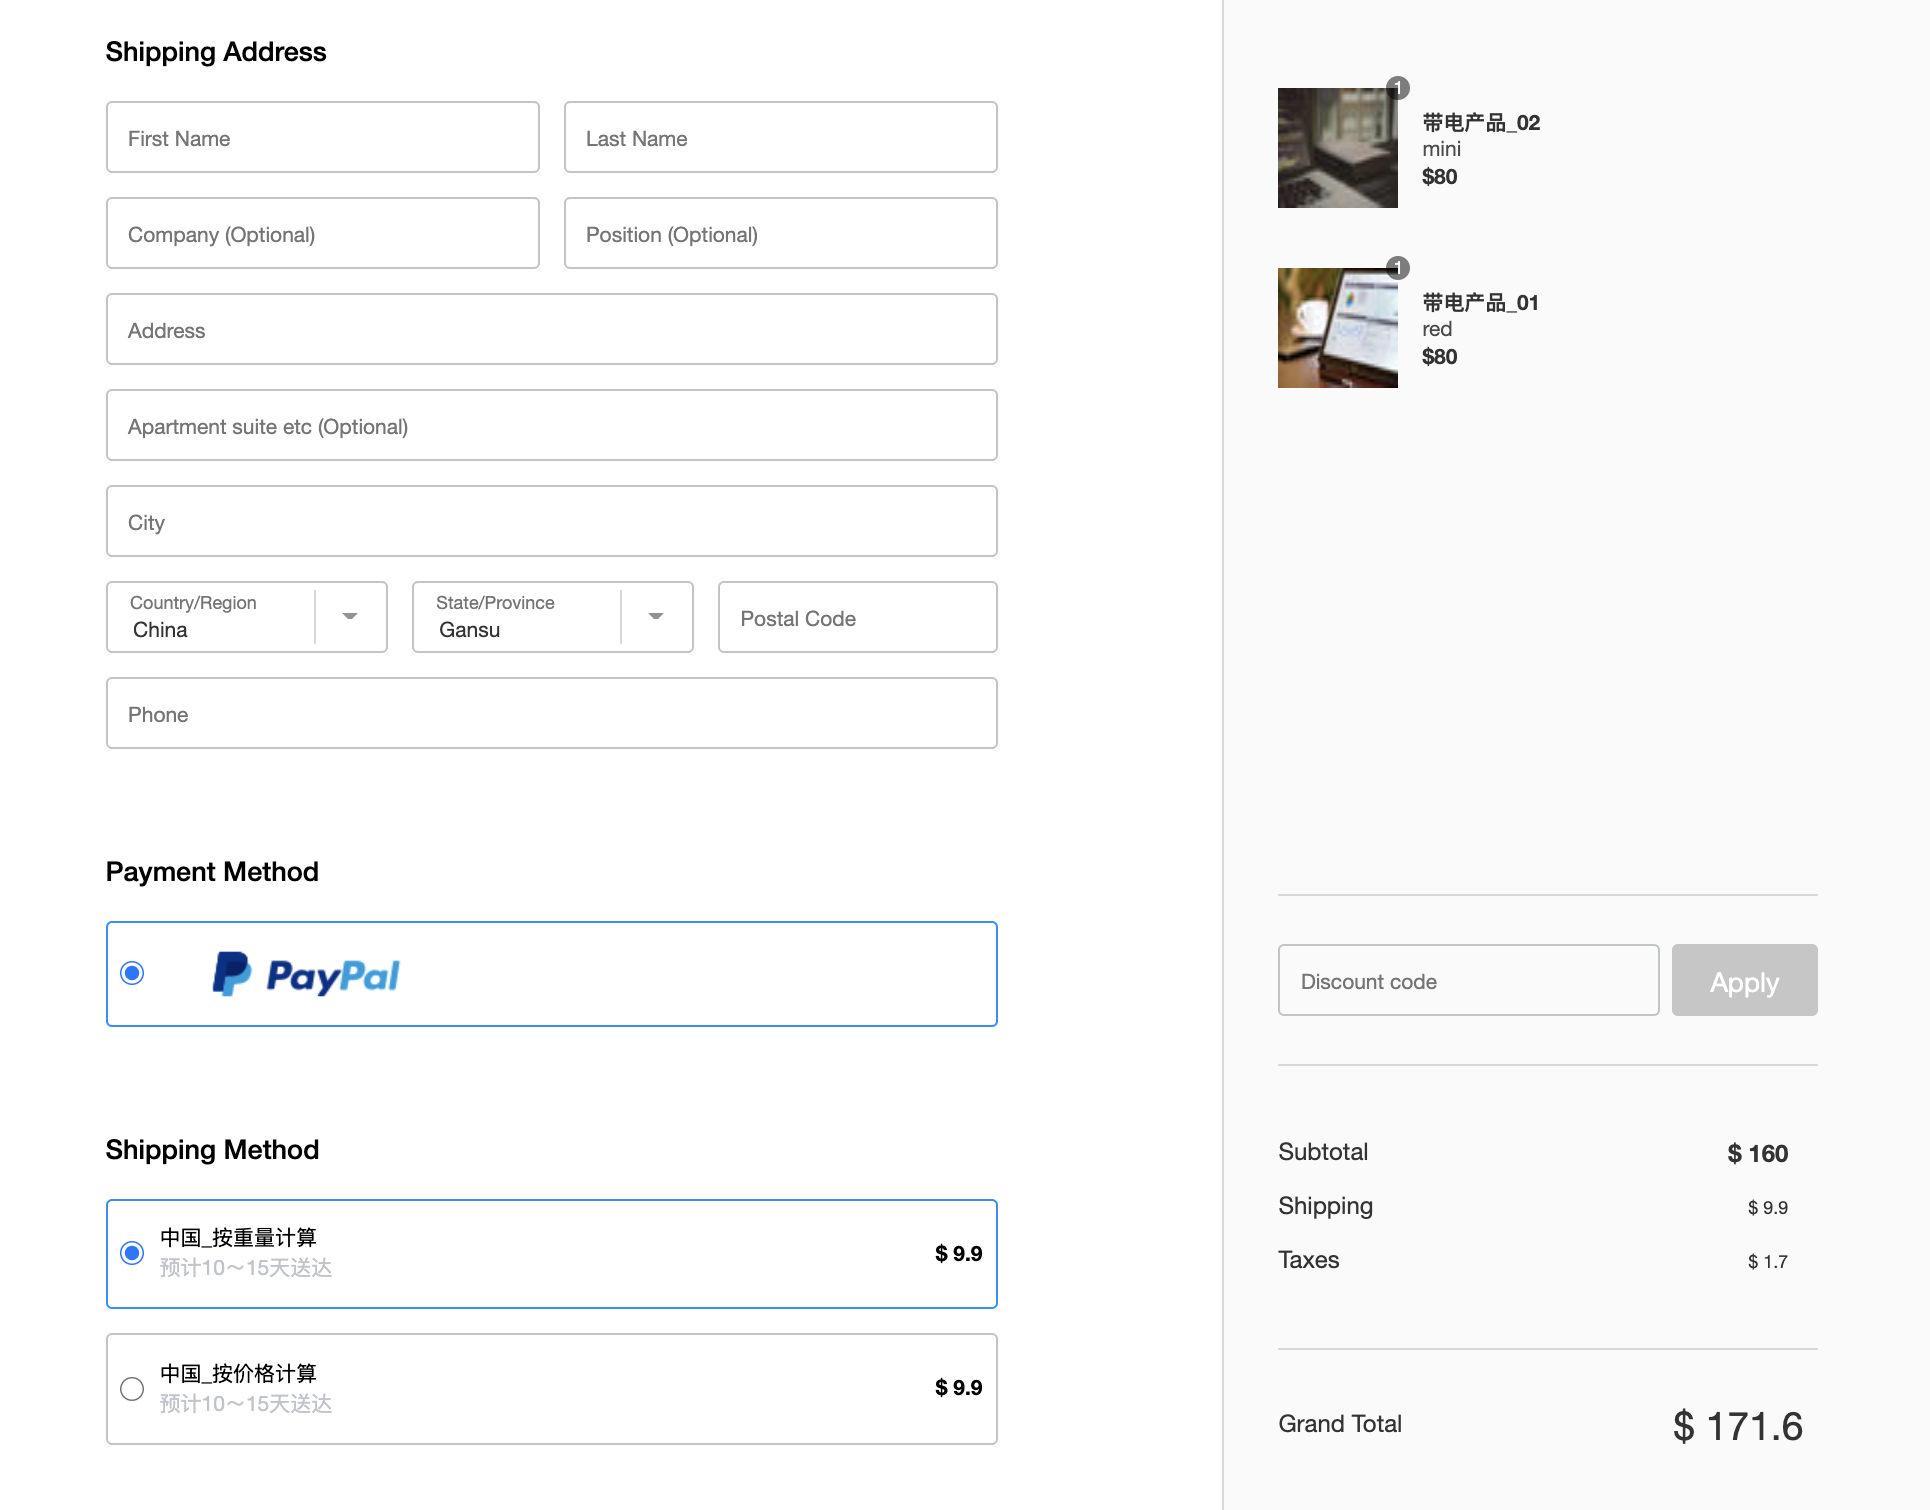Expand the Country/Region dropdown arrow
Viewport: 1930px width, 1510px height.
pos(350,617)
